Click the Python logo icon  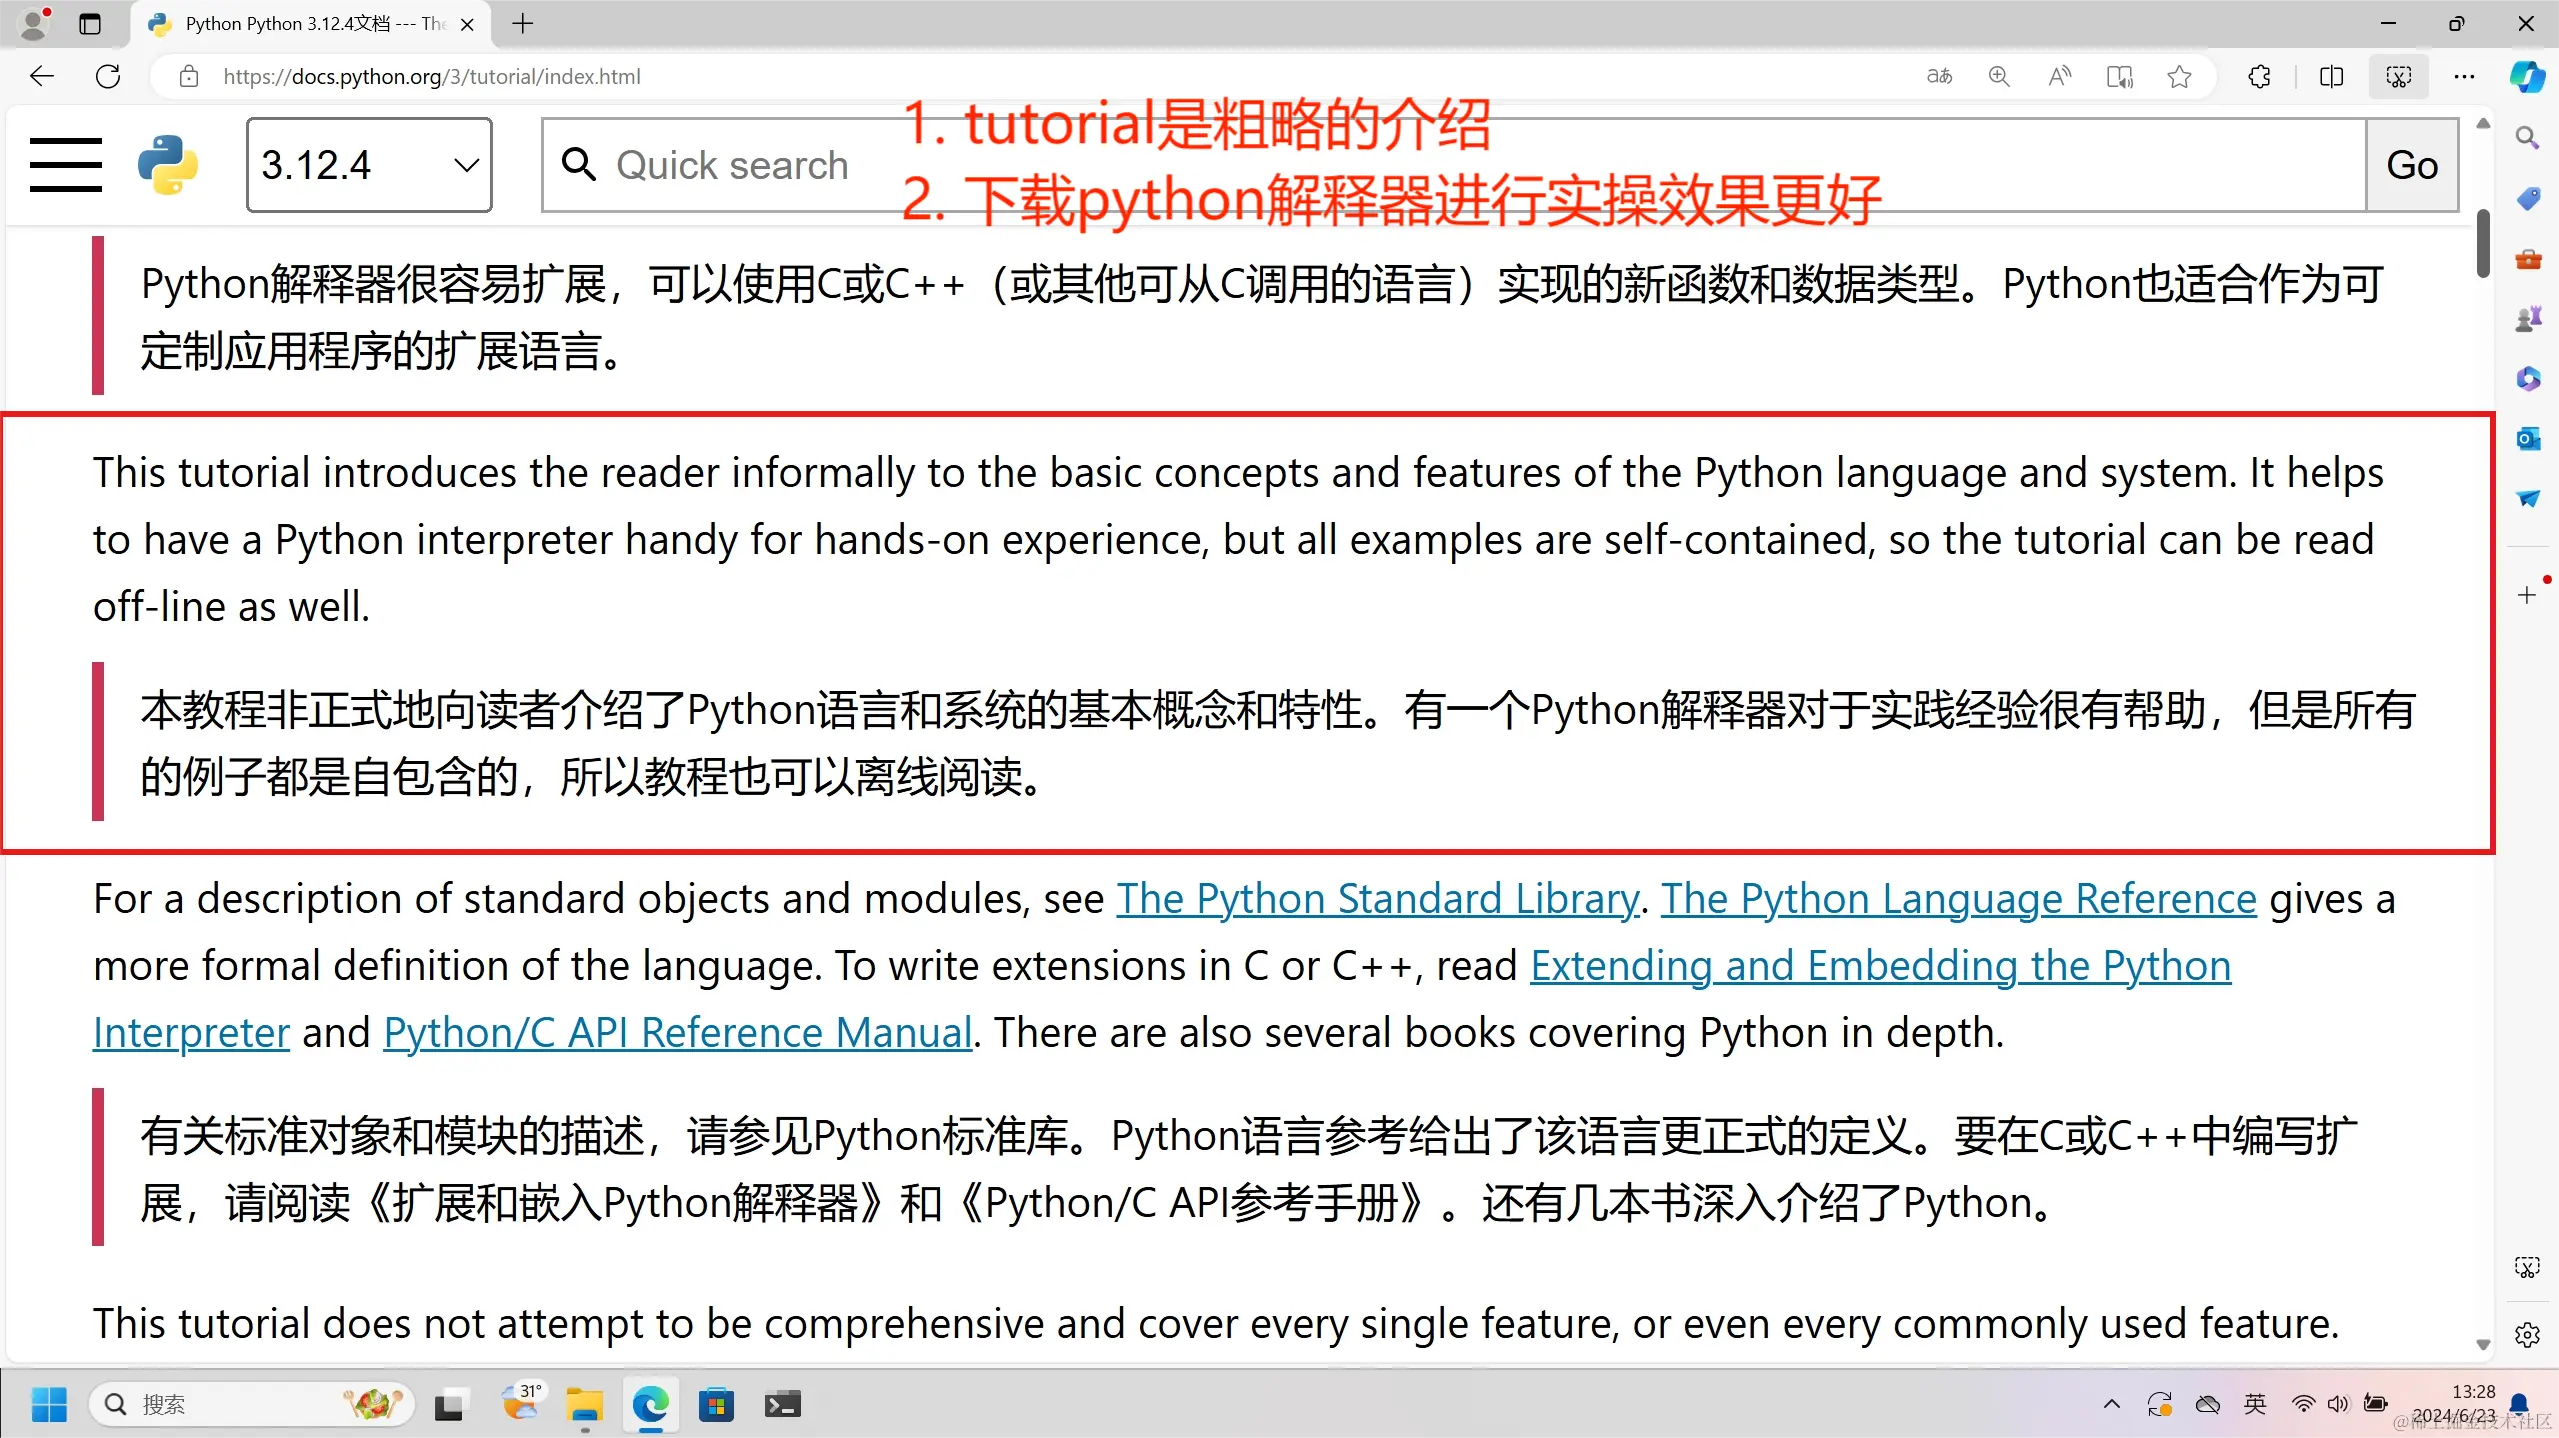[167, 165]
